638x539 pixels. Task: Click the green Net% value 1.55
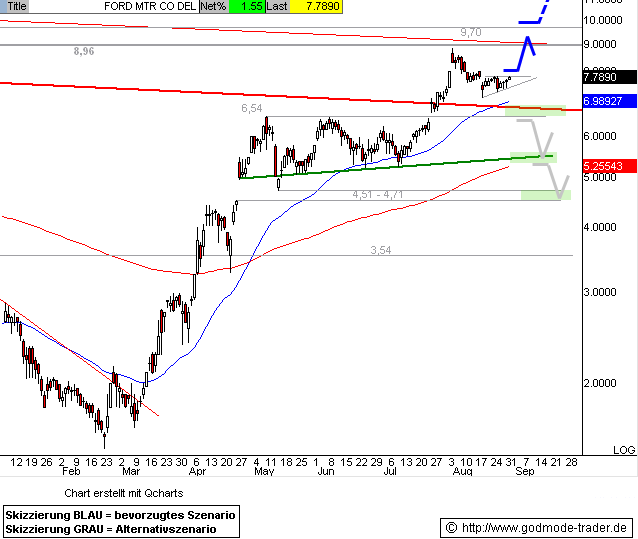[x=245, y=6]
